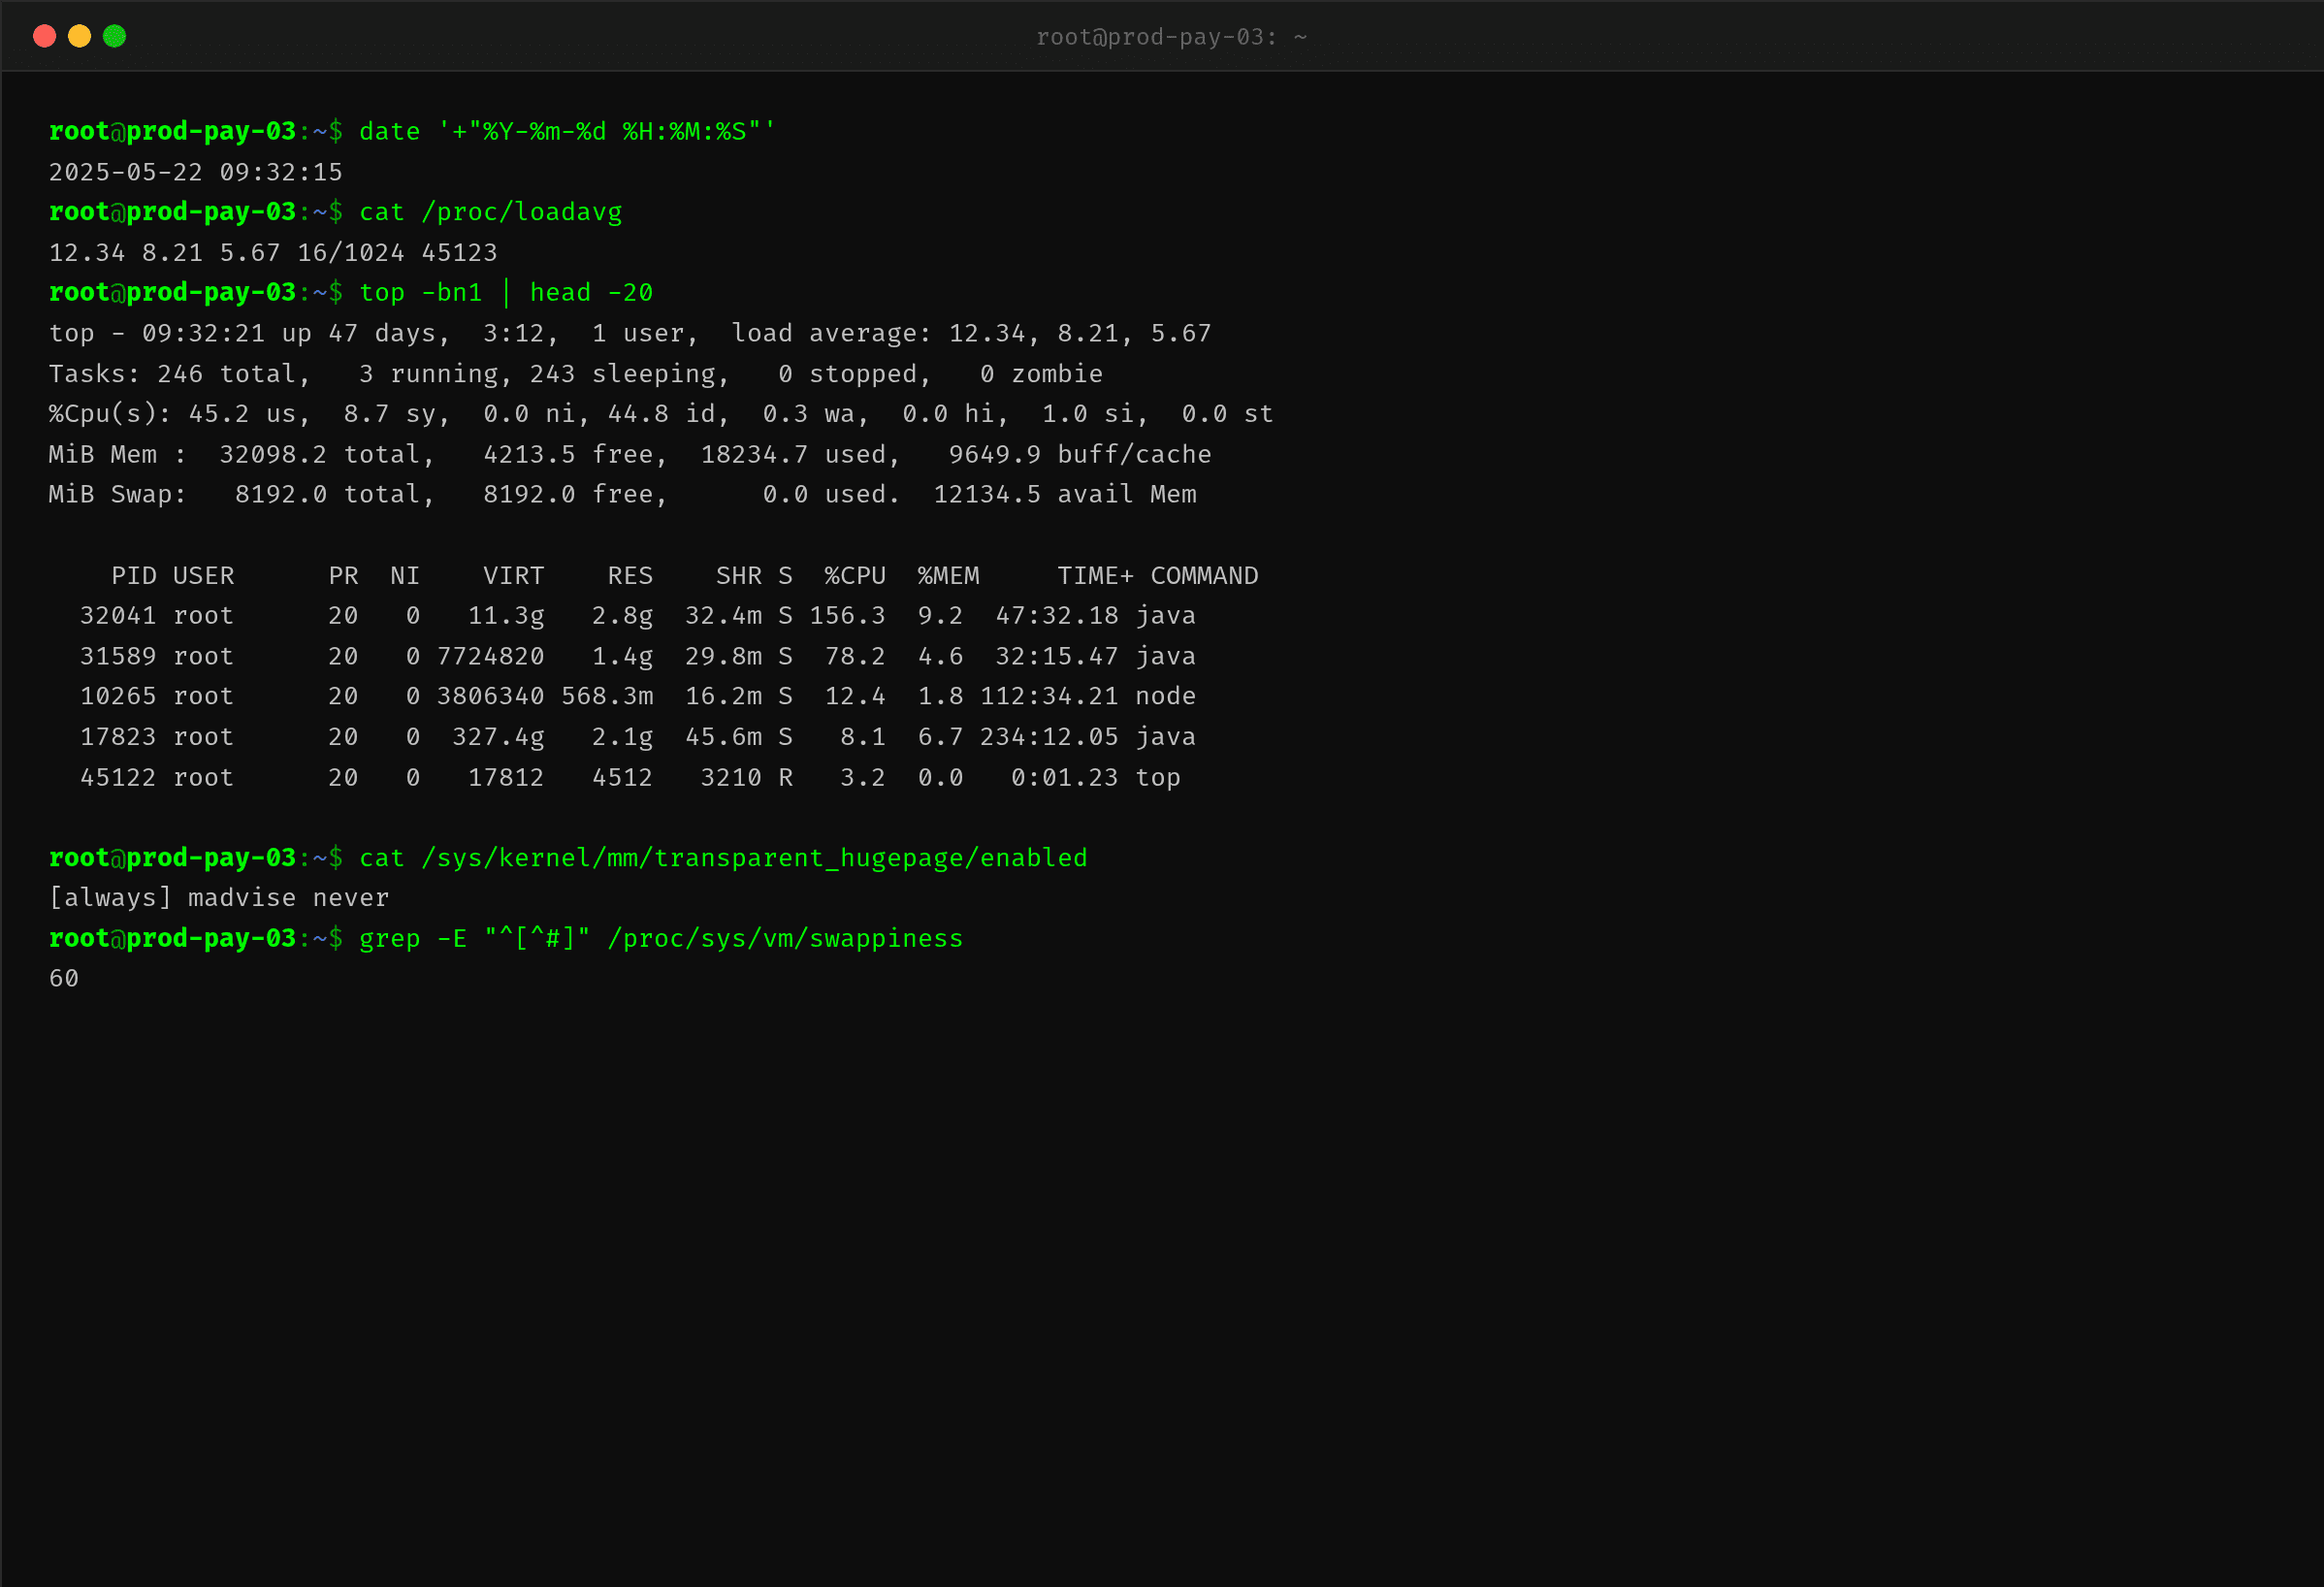Click the MiB Mem 32098.2 total value
Image resolution: width=2324 pixels, height=1587 pixels.
click(327, 454)
